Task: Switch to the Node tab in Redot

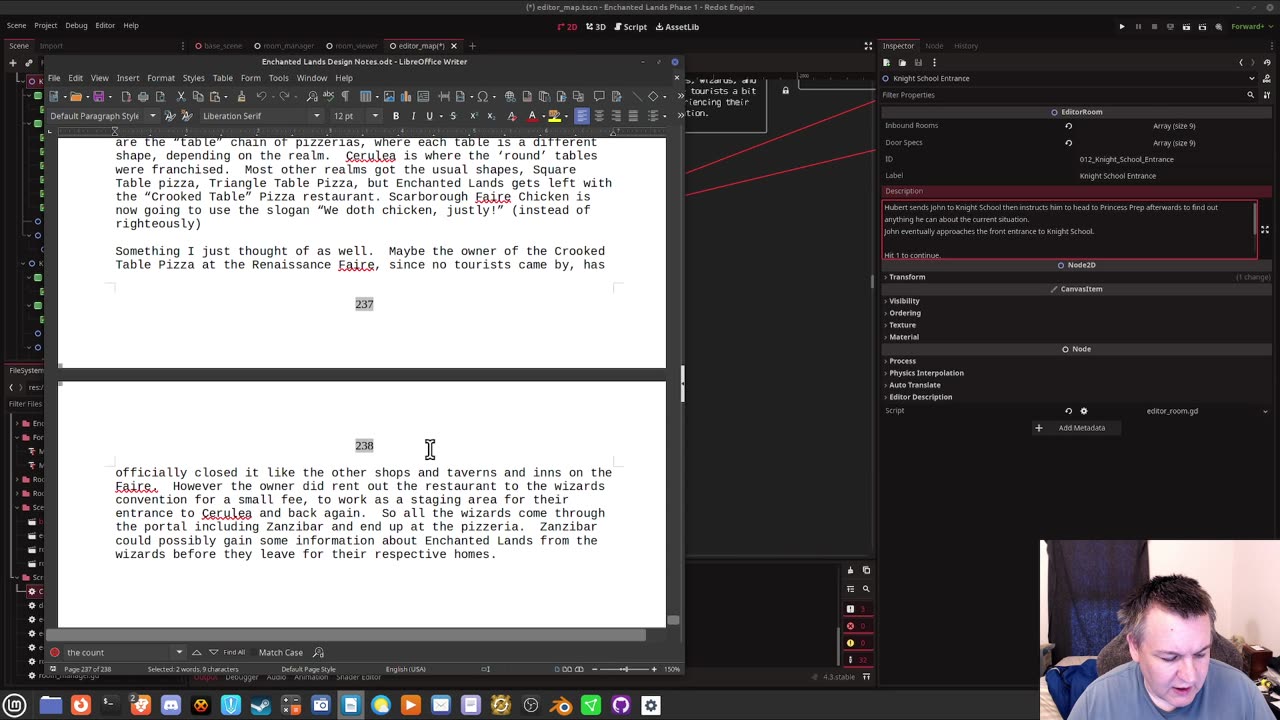Action: pos(934,46)
